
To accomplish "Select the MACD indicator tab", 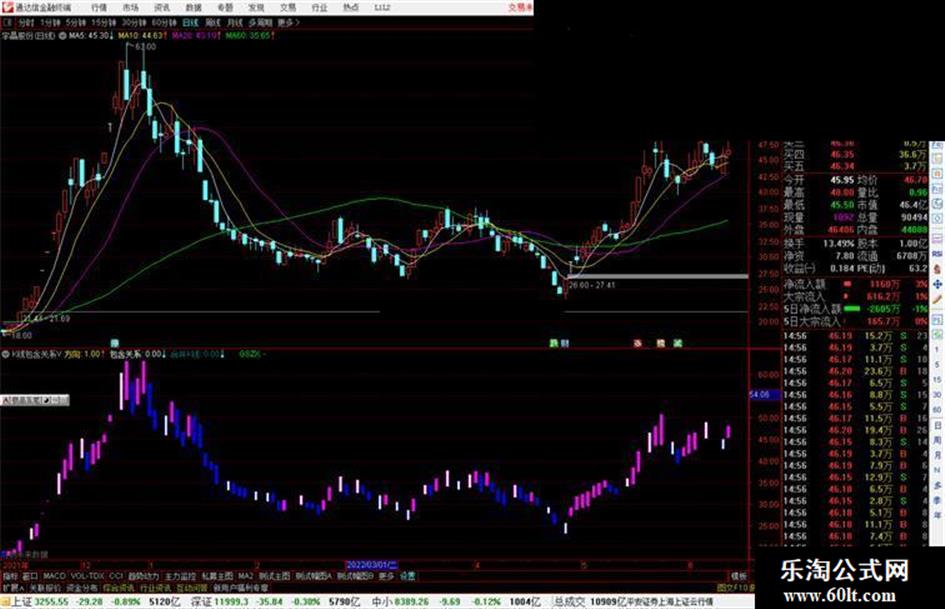I will click(x=54, y=576).
